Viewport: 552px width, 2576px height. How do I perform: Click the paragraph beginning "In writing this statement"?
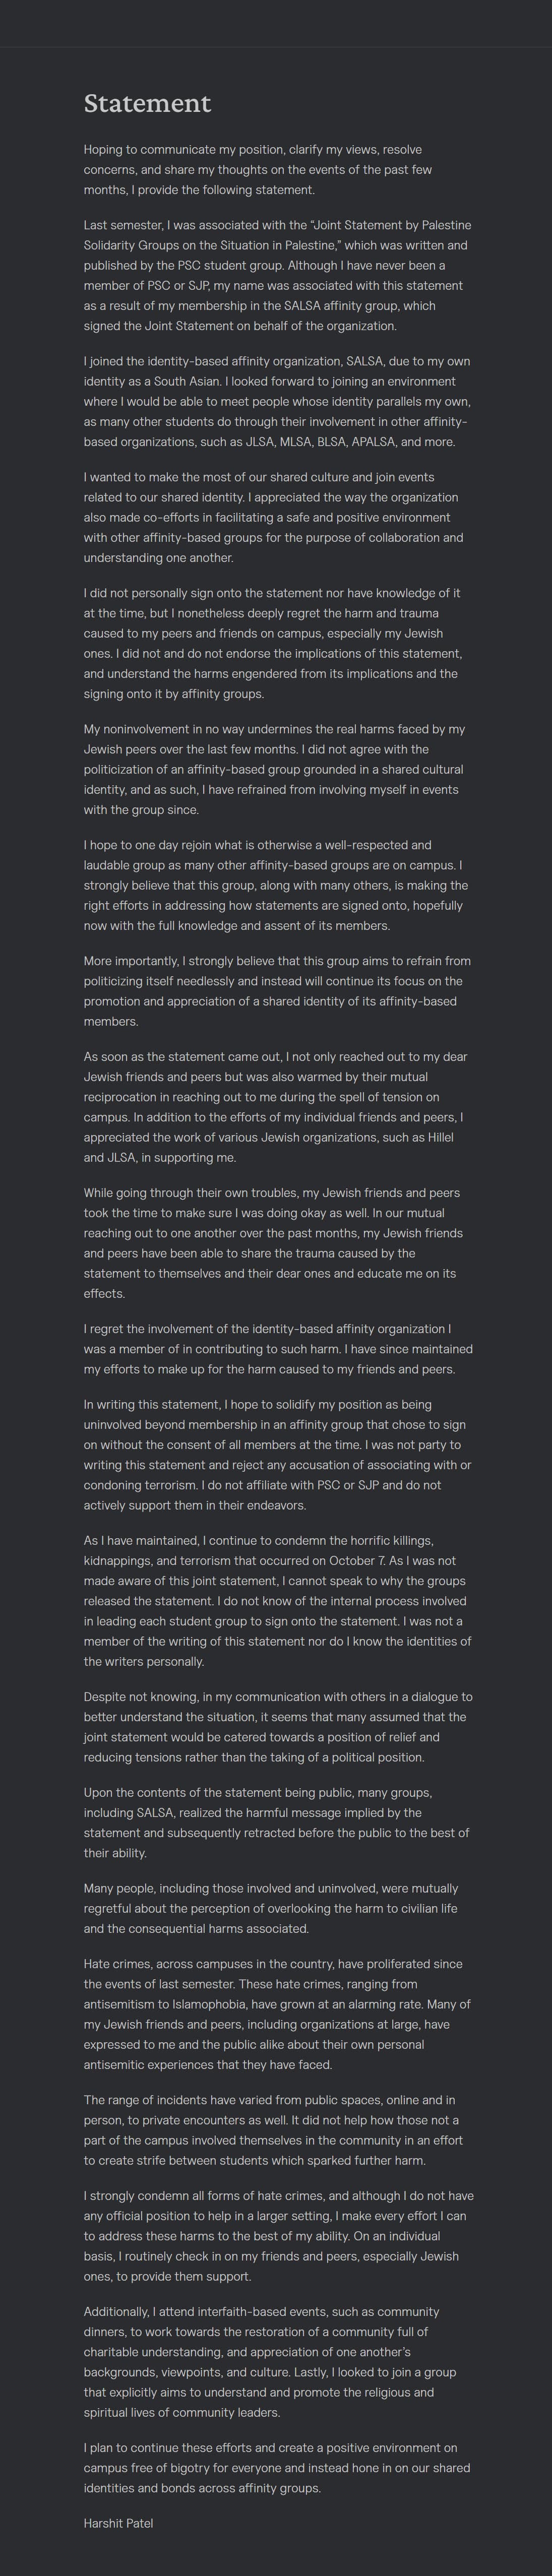[x=277, y=1455]
